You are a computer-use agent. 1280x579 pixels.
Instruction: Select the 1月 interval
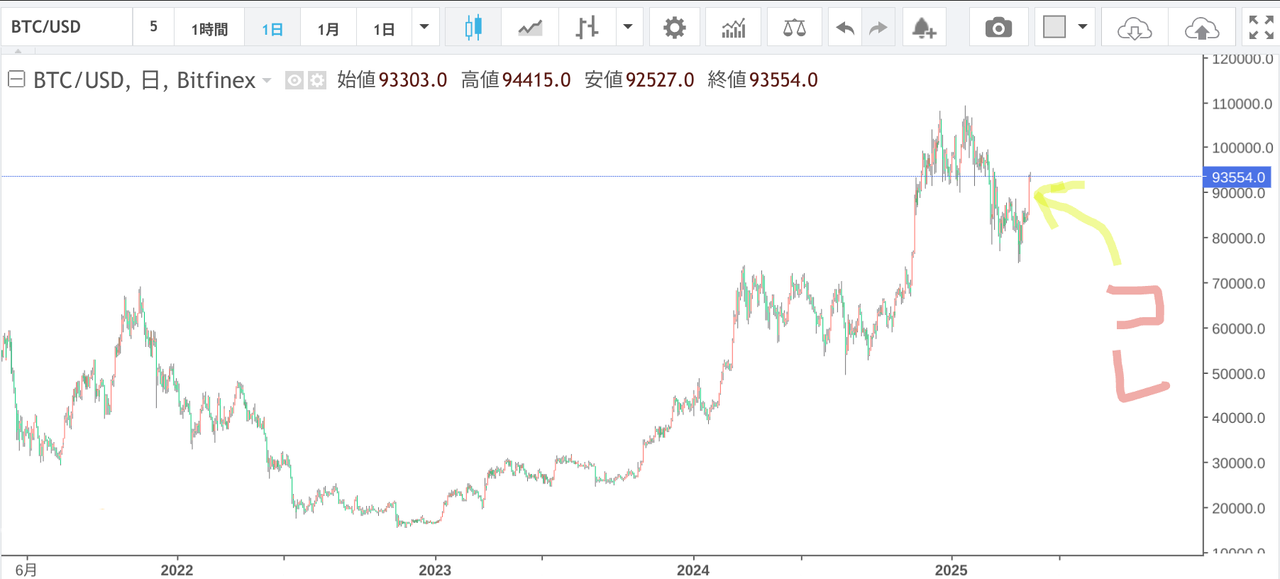(x=328, y=29)
